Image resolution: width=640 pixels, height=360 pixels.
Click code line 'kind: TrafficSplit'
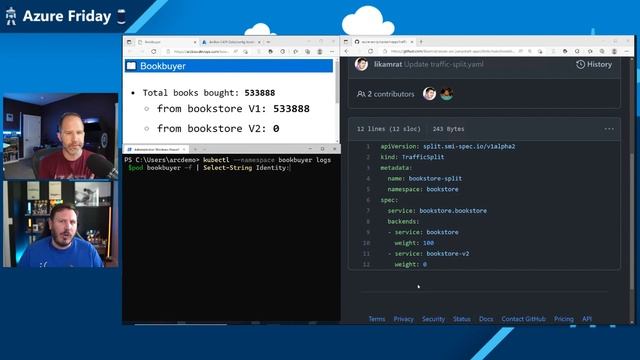412,157
